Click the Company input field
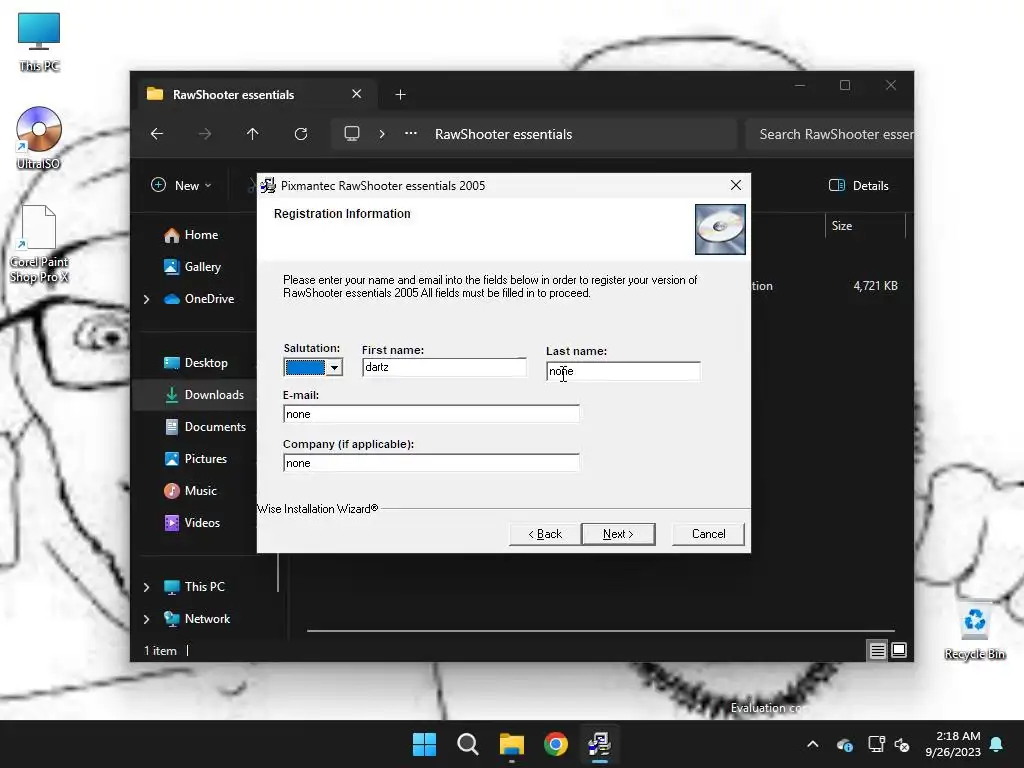The width and height of the screenshot is (1024, 768). tap(431, 463)
